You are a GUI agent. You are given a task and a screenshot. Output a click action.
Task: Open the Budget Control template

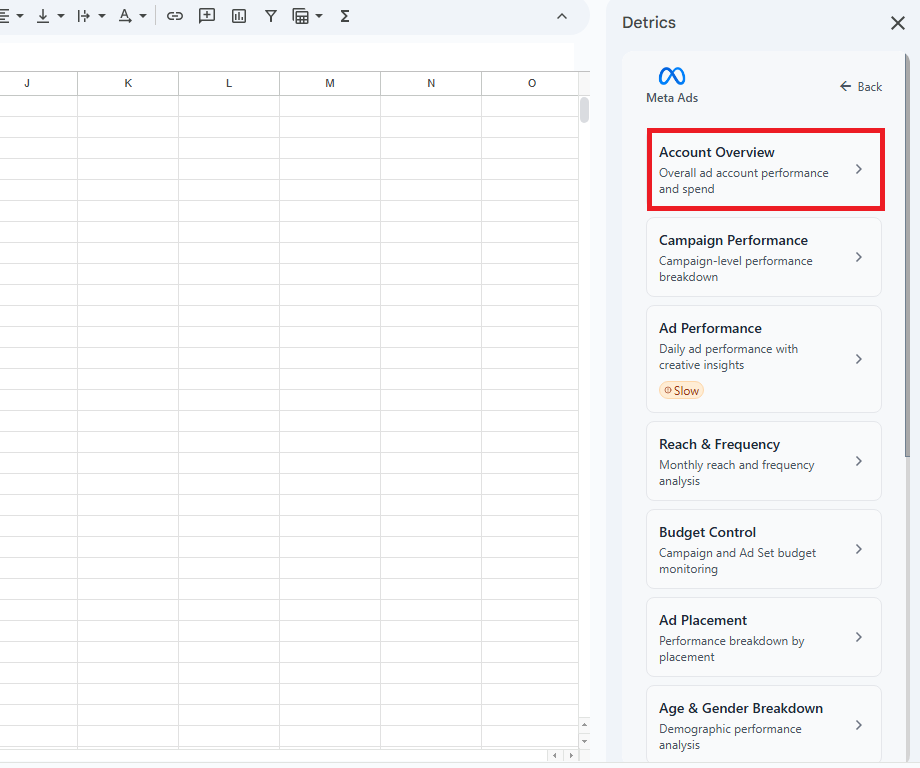[x=764, y=549]
